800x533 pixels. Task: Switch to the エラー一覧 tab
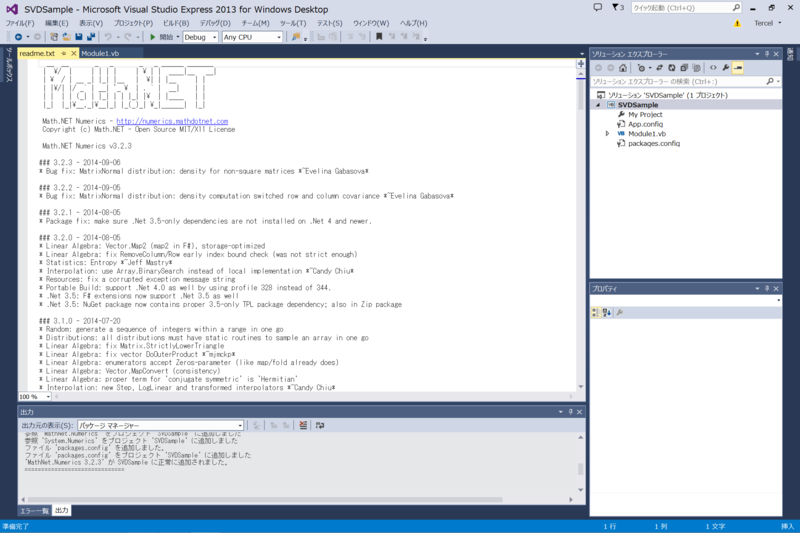34,510
